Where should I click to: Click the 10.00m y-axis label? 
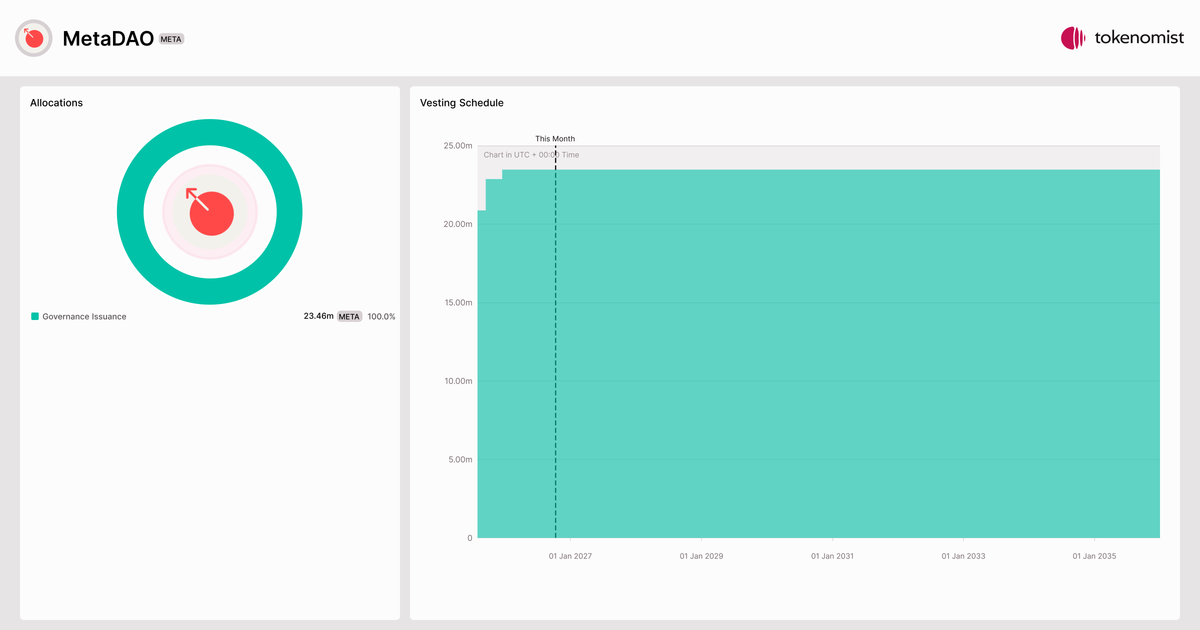[x=458, y=381]
